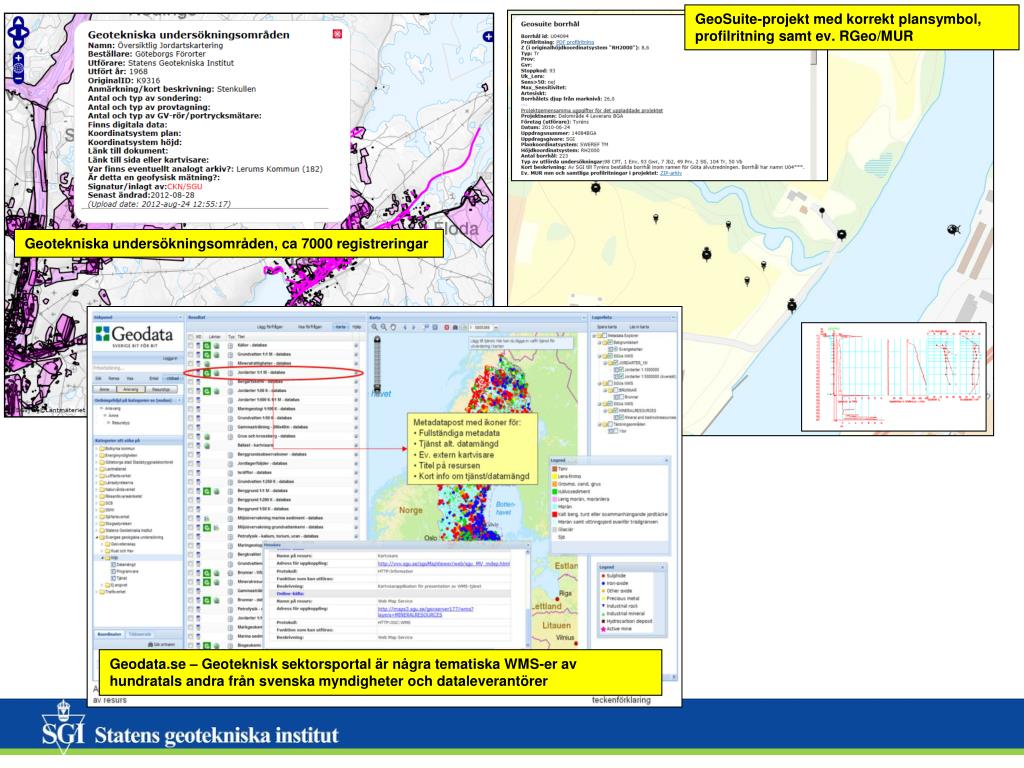This screenshot has height=768, width=1024.
Task: Click green service icon in Källor - databas row
Action: (207, 345)
